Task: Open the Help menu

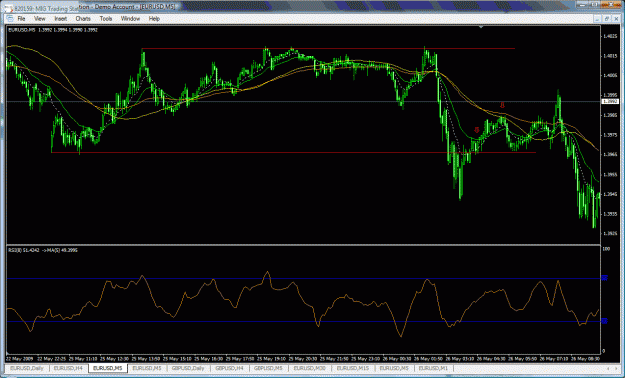Action: point(154,19)
